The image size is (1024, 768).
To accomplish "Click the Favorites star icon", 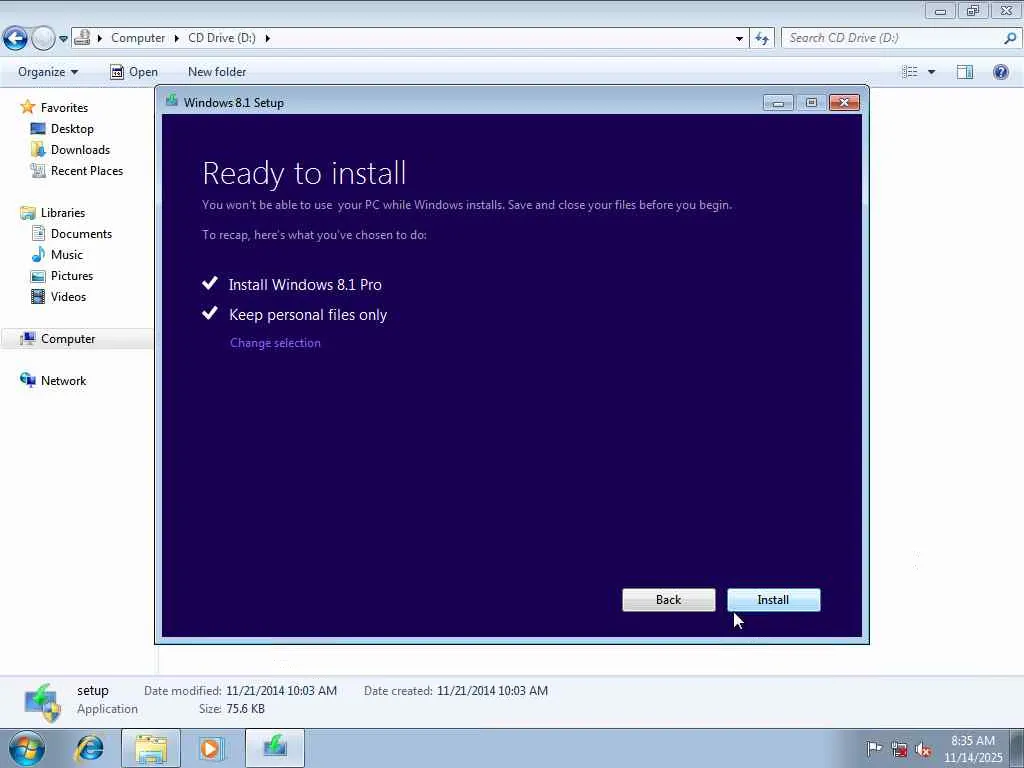I will [27, 107].
